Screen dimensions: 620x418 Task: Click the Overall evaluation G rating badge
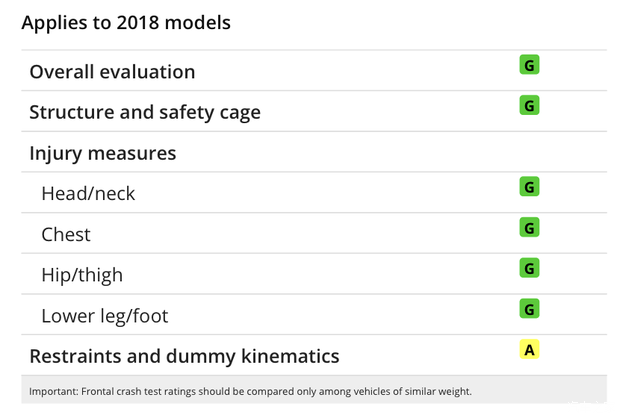click(529, 66)
